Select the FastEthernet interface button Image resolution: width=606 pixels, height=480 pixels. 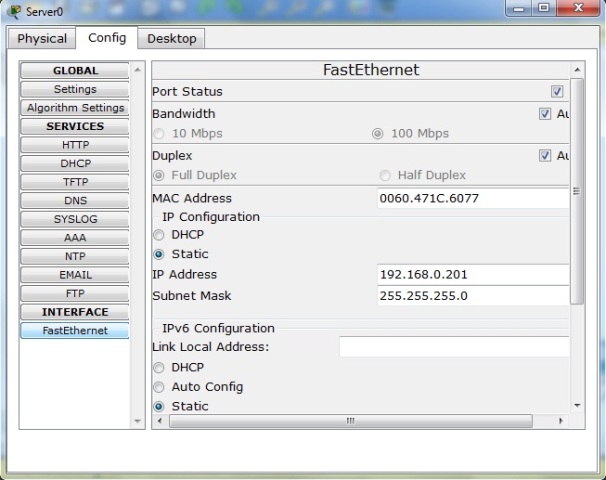click(x=75, y=331)
